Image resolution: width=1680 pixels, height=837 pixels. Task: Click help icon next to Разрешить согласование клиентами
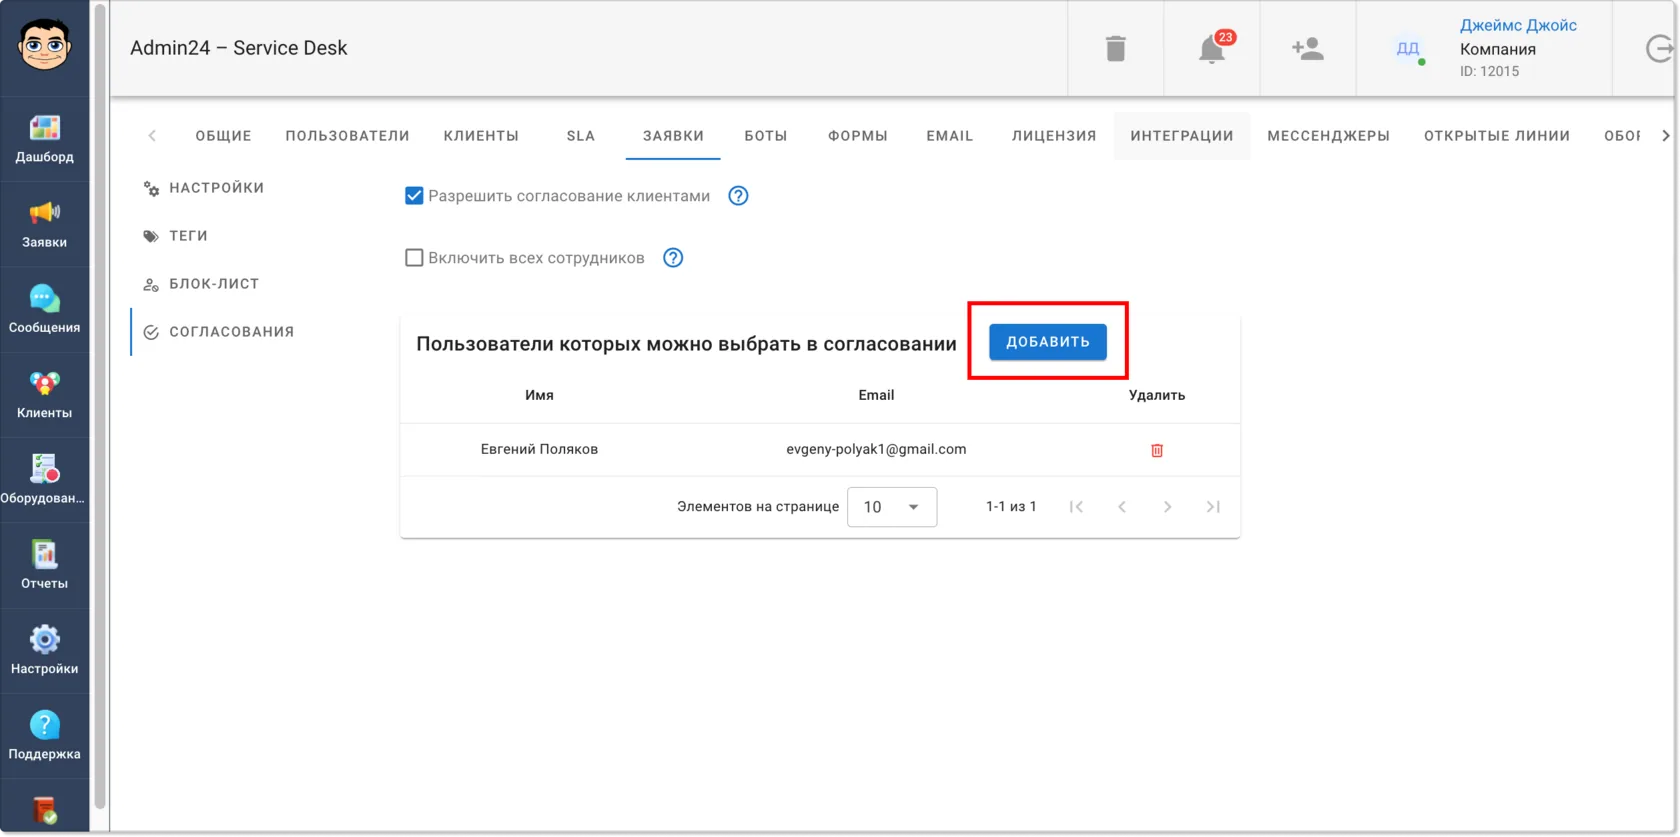[x=738, y=196]
